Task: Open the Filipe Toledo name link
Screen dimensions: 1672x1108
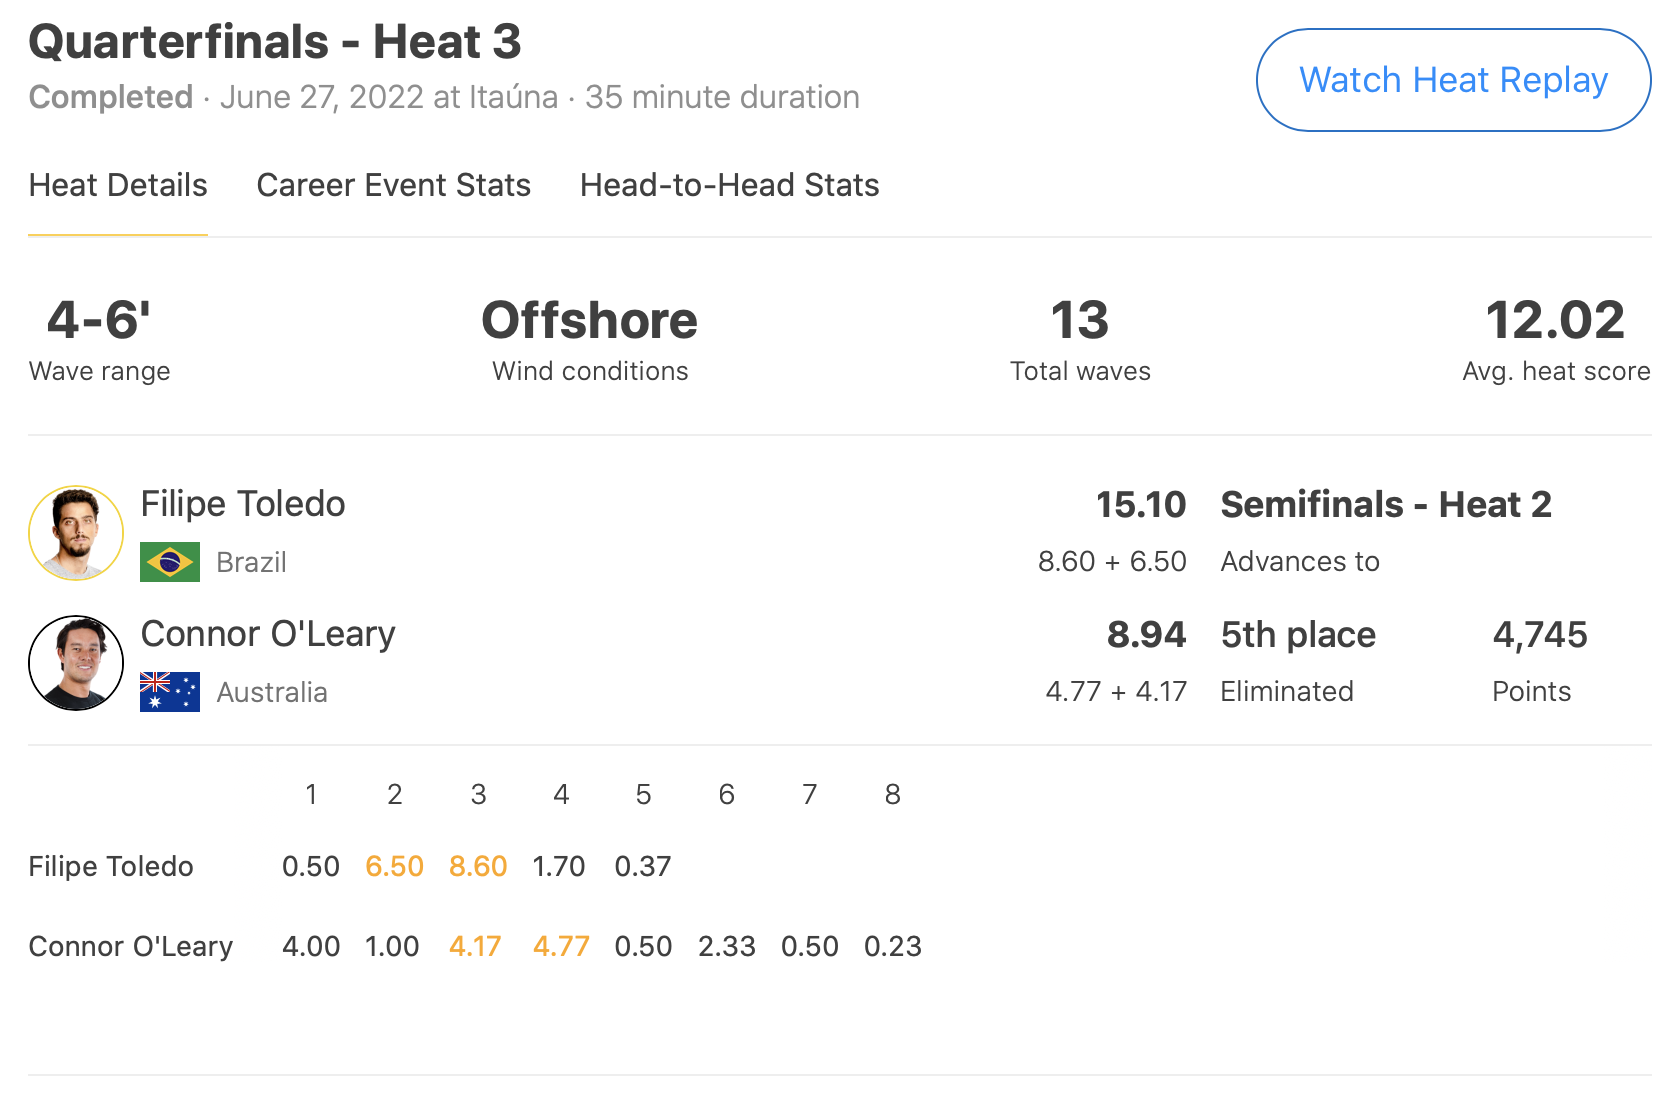Action: point(243,504)
